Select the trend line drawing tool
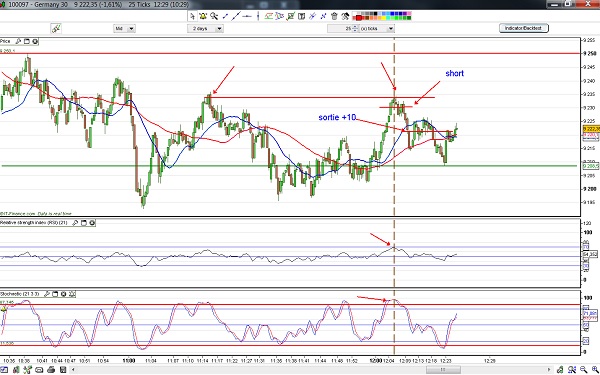The height and width of the screenshot is (375, 600). 236,16
